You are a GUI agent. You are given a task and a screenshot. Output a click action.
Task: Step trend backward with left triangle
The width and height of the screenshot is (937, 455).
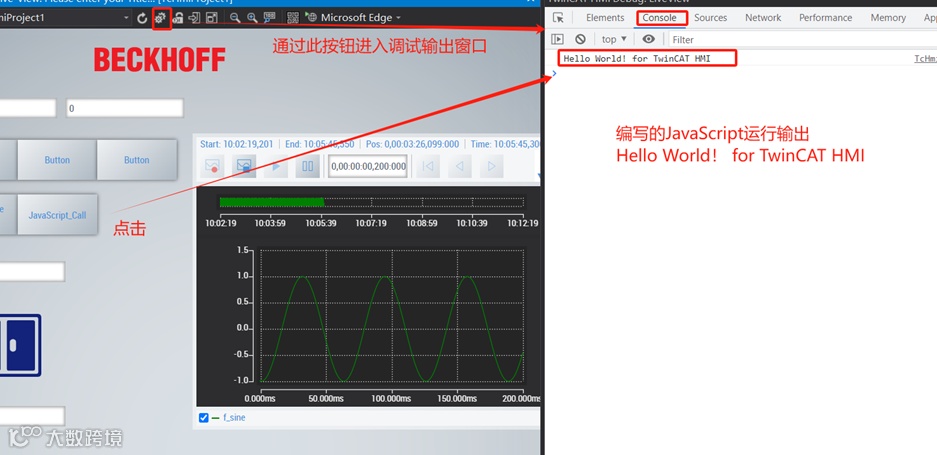(460, 166)
